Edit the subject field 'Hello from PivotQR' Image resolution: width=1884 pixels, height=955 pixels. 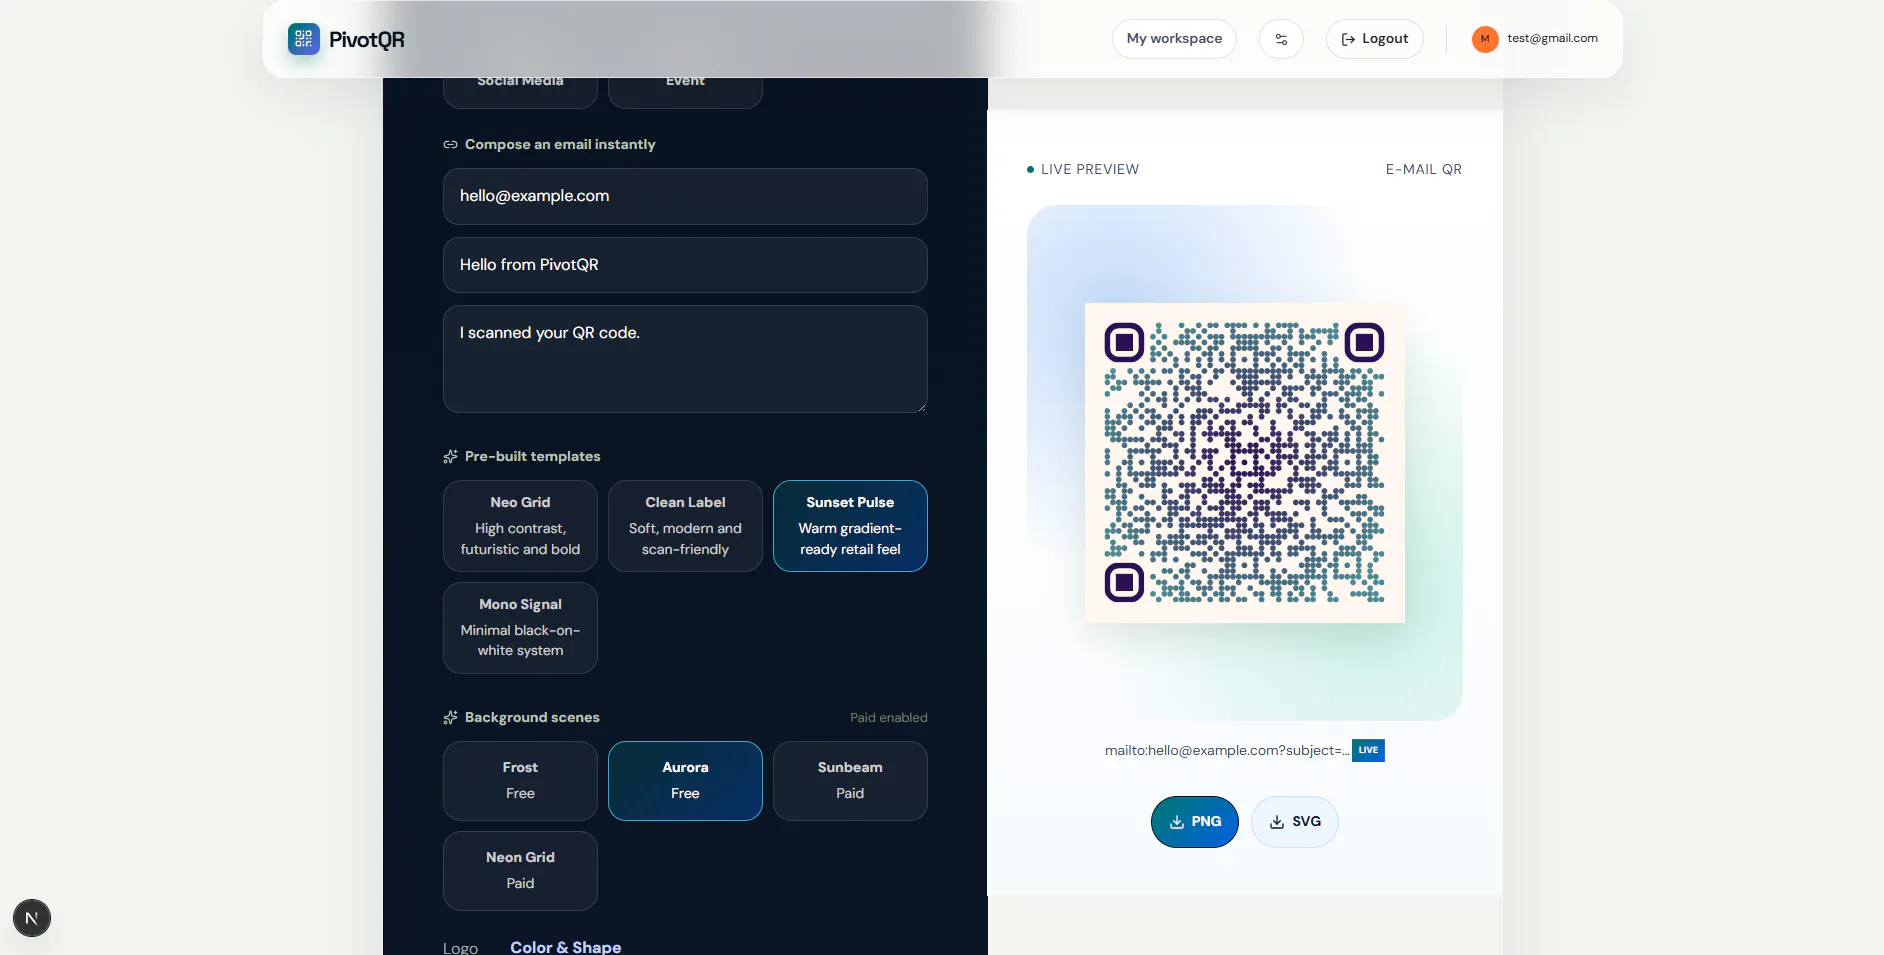coord(685,265)
